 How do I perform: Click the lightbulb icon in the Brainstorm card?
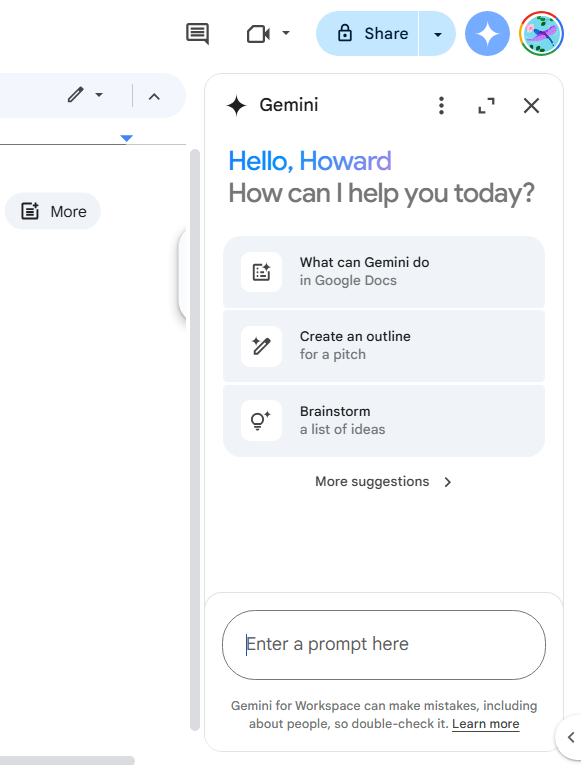(x=262, y=421)
